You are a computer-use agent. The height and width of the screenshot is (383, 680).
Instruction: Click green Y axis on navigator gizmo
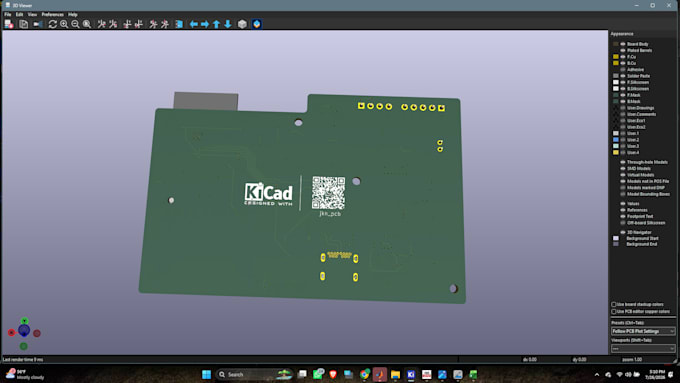point(24,321)
